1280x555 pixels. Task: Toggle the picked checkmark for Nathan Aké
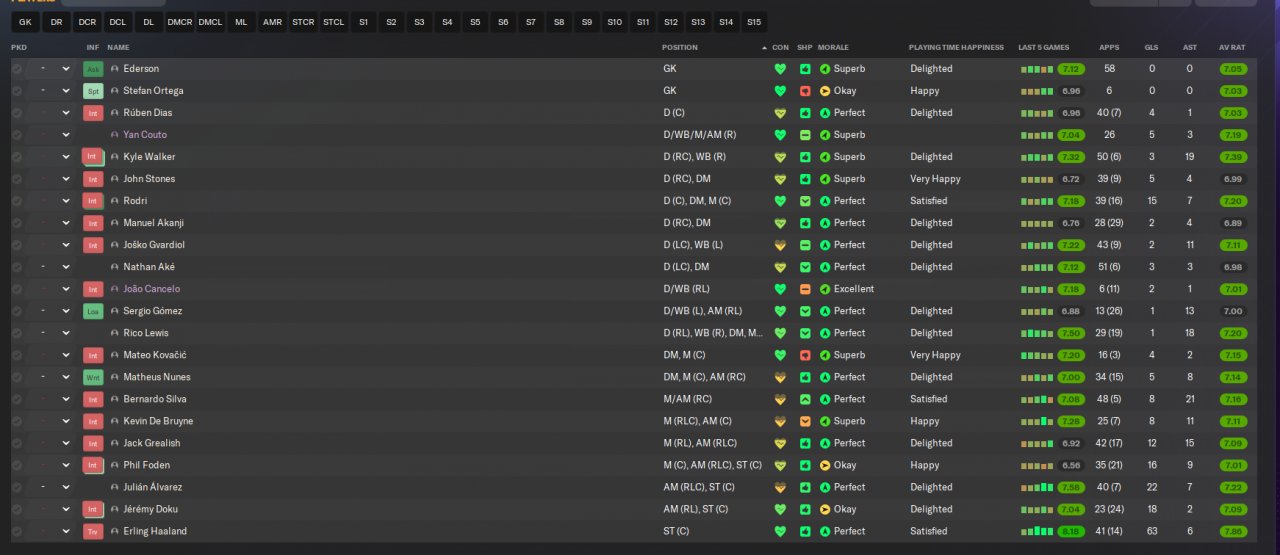tap(17, 267)
